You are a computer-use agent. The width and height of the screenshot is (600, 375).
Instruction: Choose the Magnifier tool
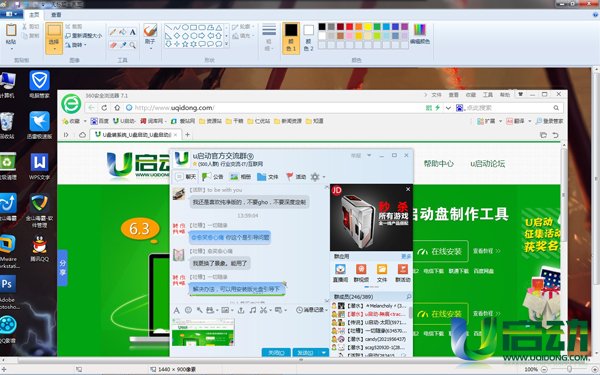pyautogui.click(x=132, y=45)
